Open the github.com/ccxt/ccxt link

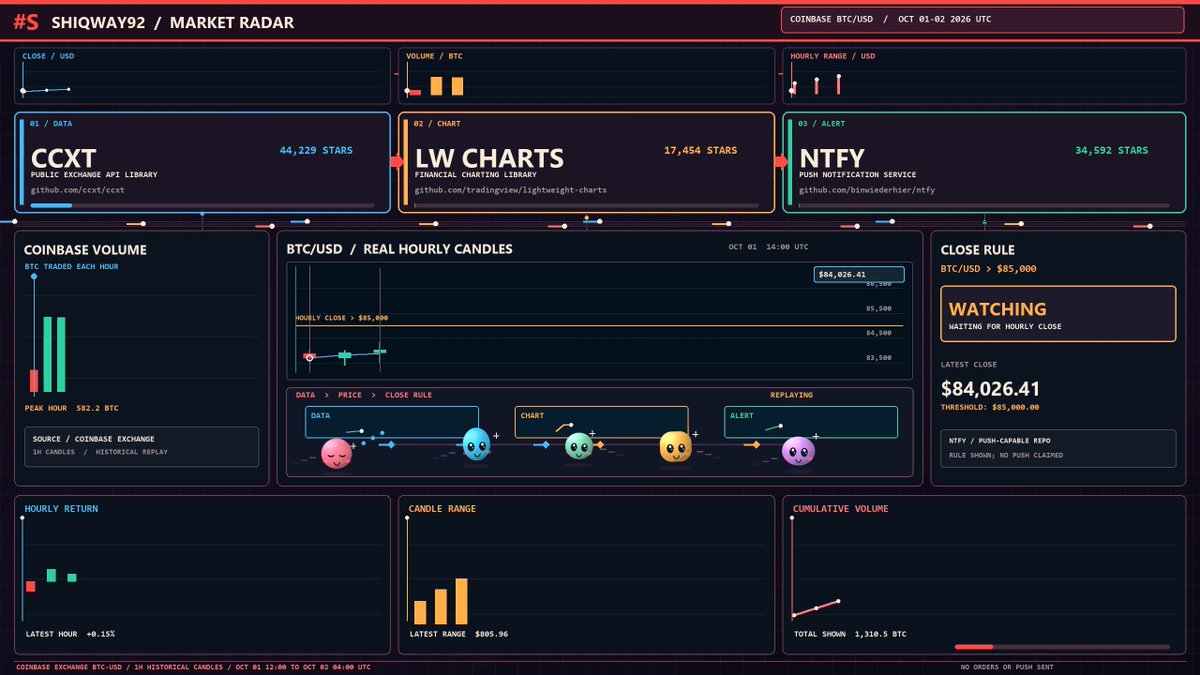77,189
